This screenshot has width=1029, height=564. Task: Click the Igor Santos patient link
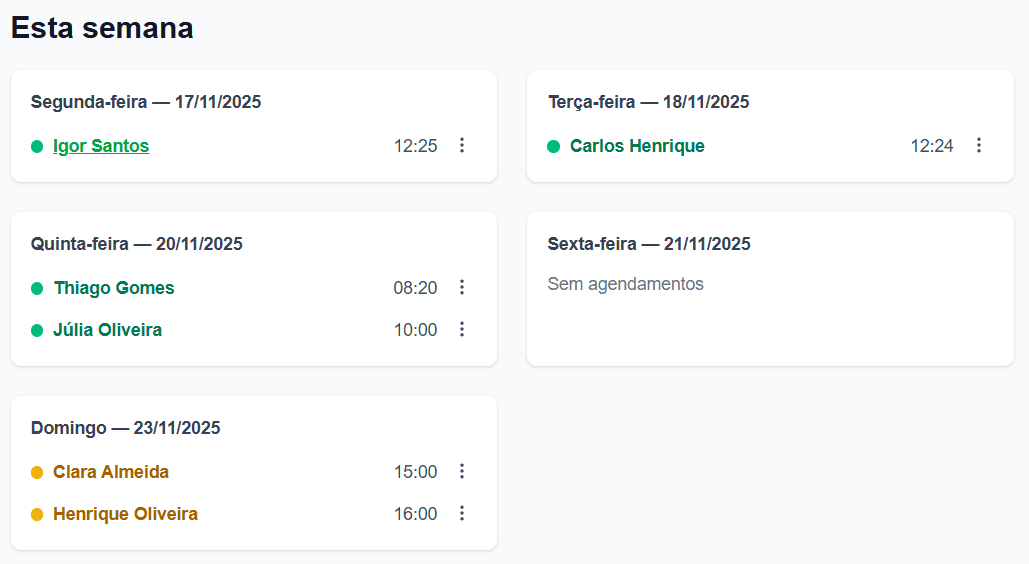[x=101, y=146]
